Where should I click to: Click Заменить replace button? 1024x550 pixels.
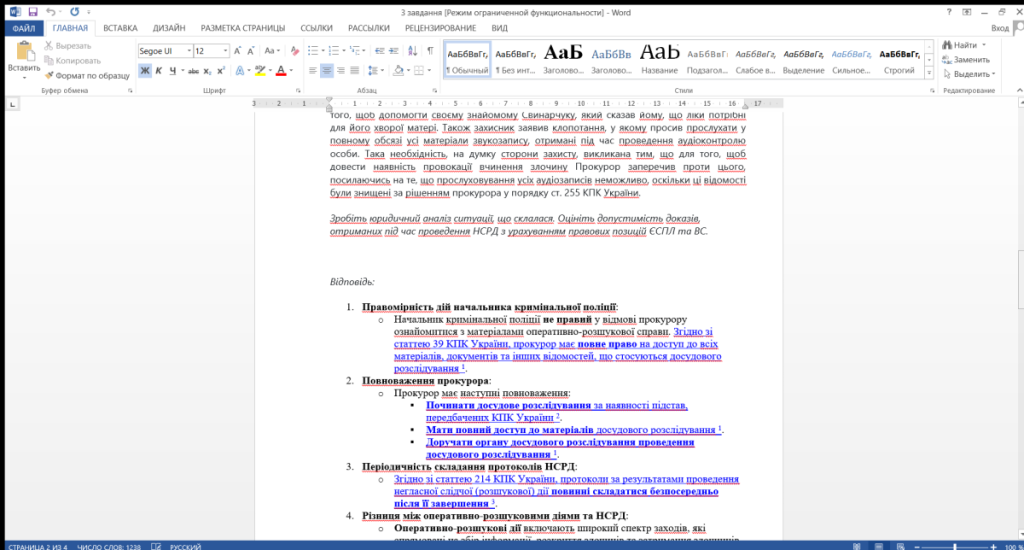(x=967, y=59)
